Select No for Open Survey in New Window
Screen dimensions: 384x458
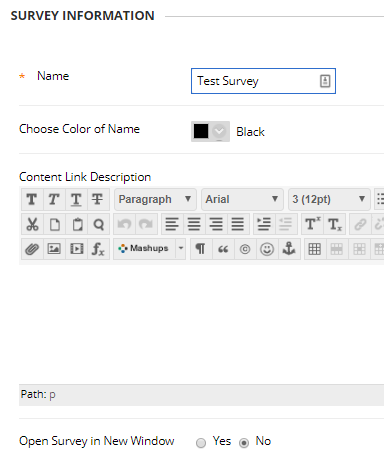coord(244,443)
